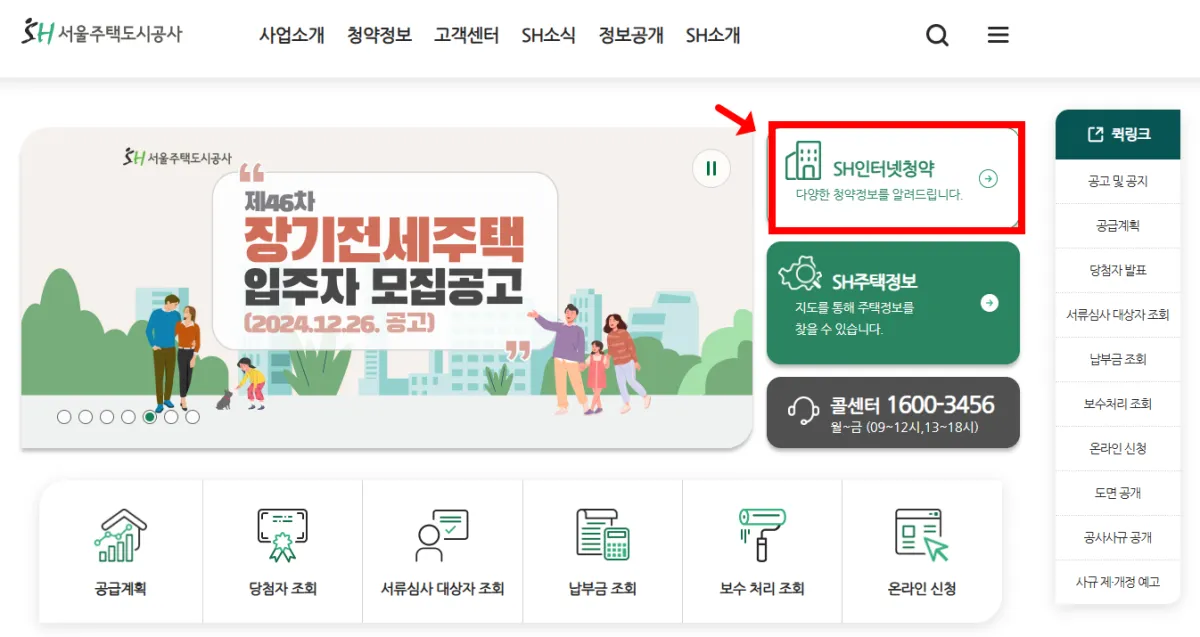Open 공고 및 공지 in quick links
1200x637 pixels.
[x=1118, y=182]
